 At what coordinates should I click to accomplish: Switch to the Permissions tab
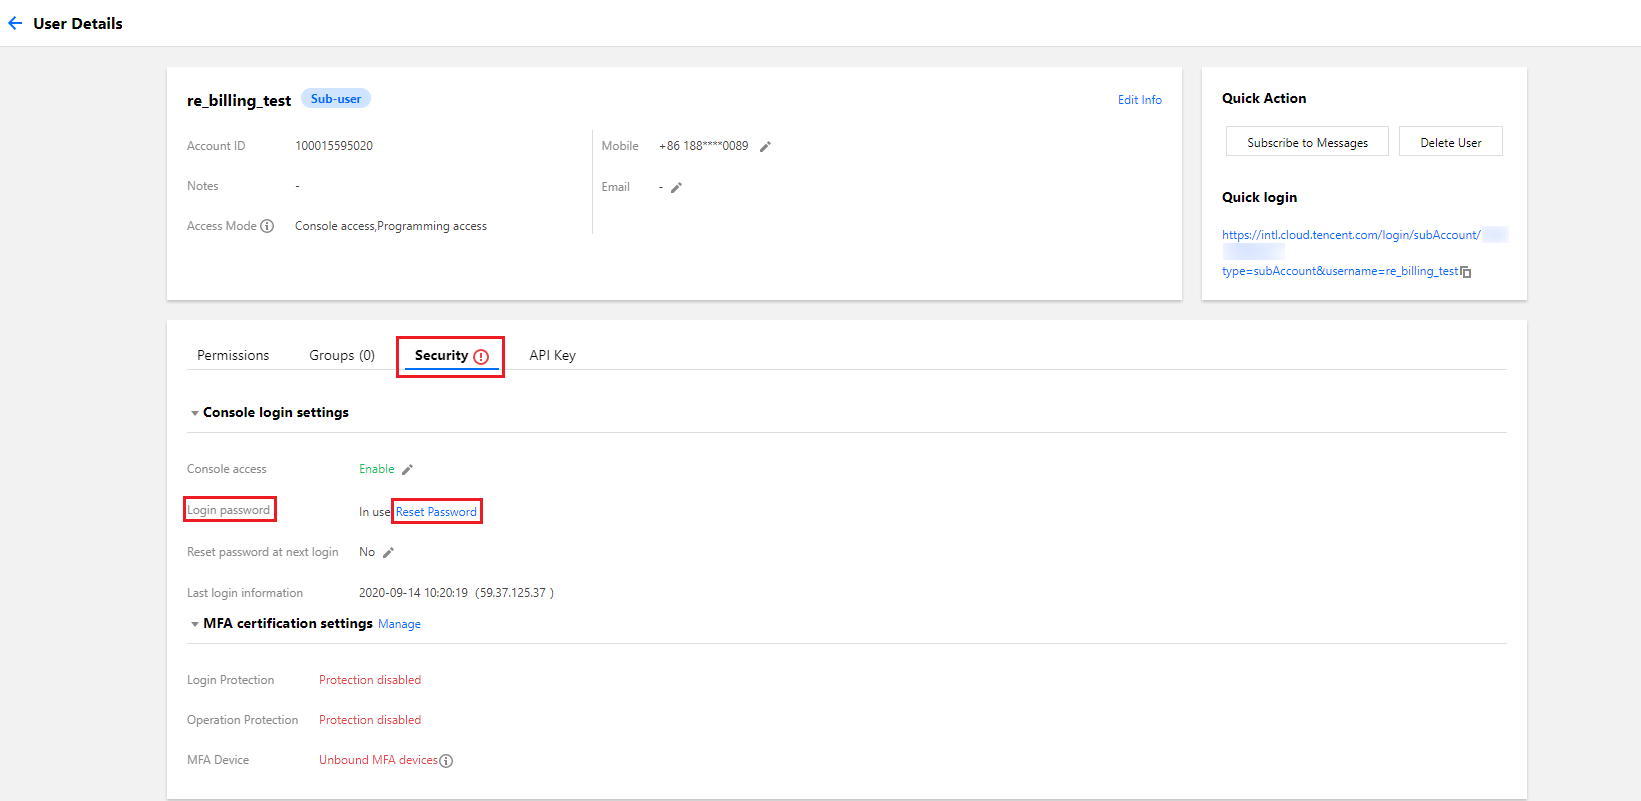click(233, 355)
